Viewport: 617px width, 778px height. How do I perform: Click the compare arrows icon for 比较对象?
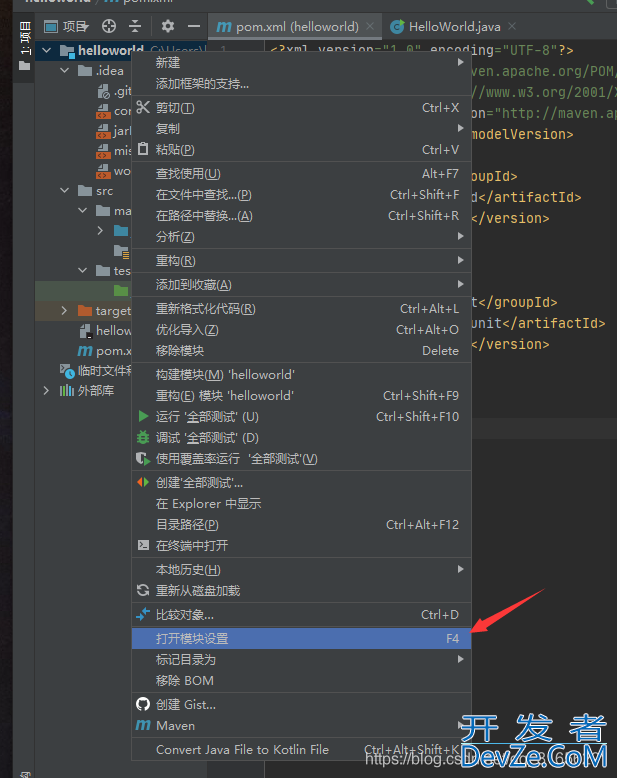click(143, 614)
